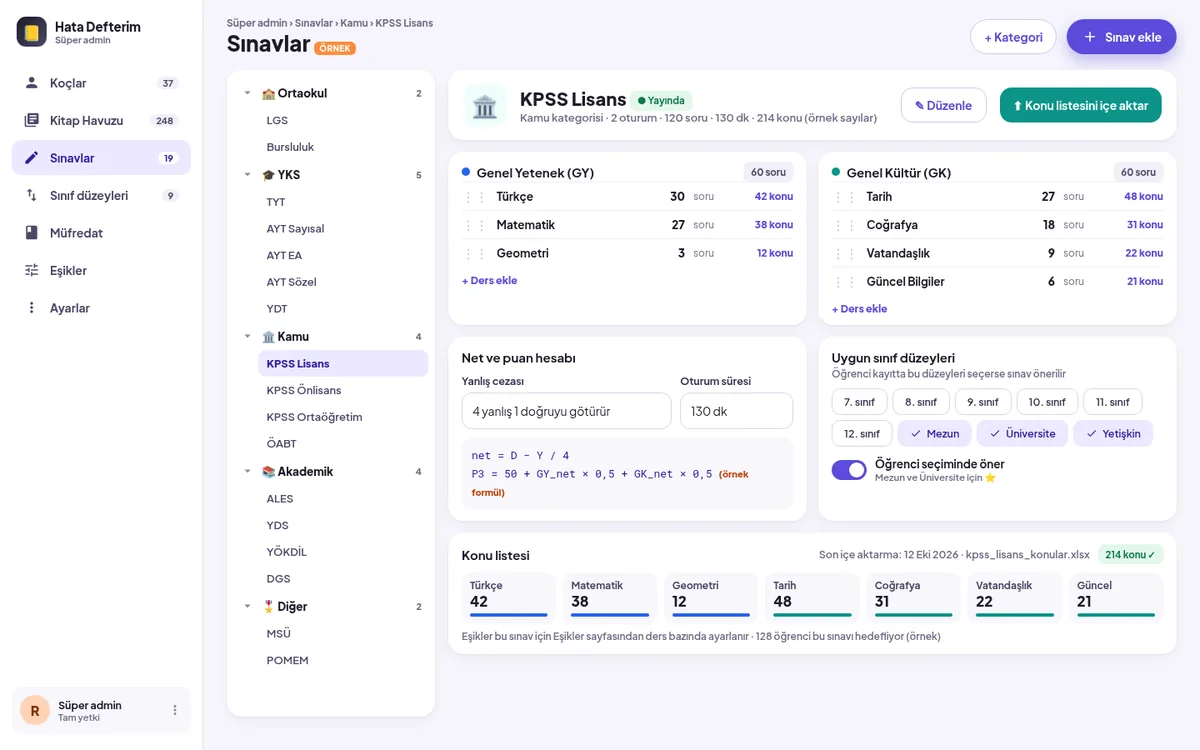Grab the Güncel Bilgiler row drag handle
The height and width of the screenshot is (750, 1200).
pos(844,282)
